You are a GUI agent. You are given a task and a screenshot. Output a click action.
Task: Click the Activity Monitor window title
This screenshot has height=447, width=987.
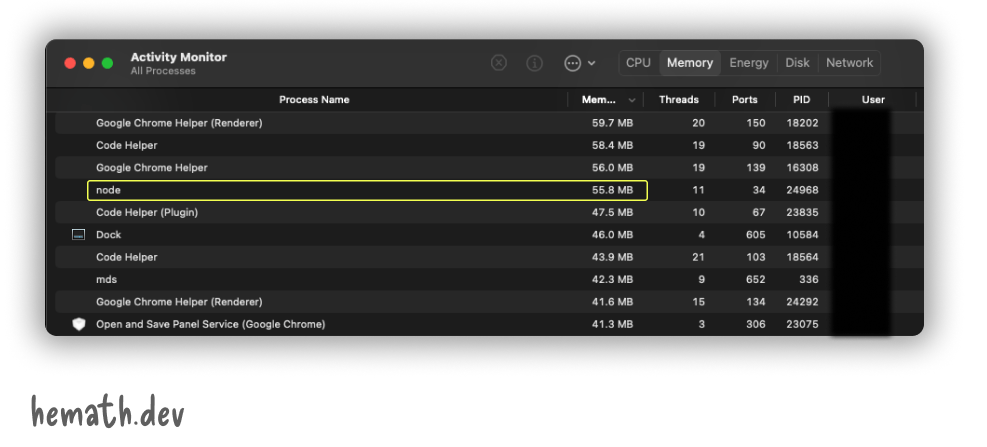tap(179, 57)
